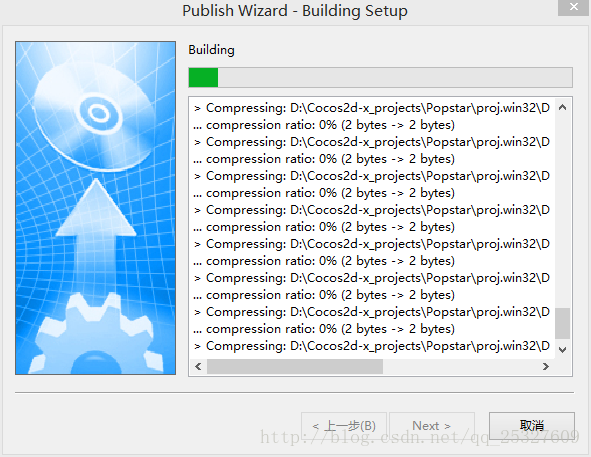Click the log's scroll down arrow

(562, 350)
